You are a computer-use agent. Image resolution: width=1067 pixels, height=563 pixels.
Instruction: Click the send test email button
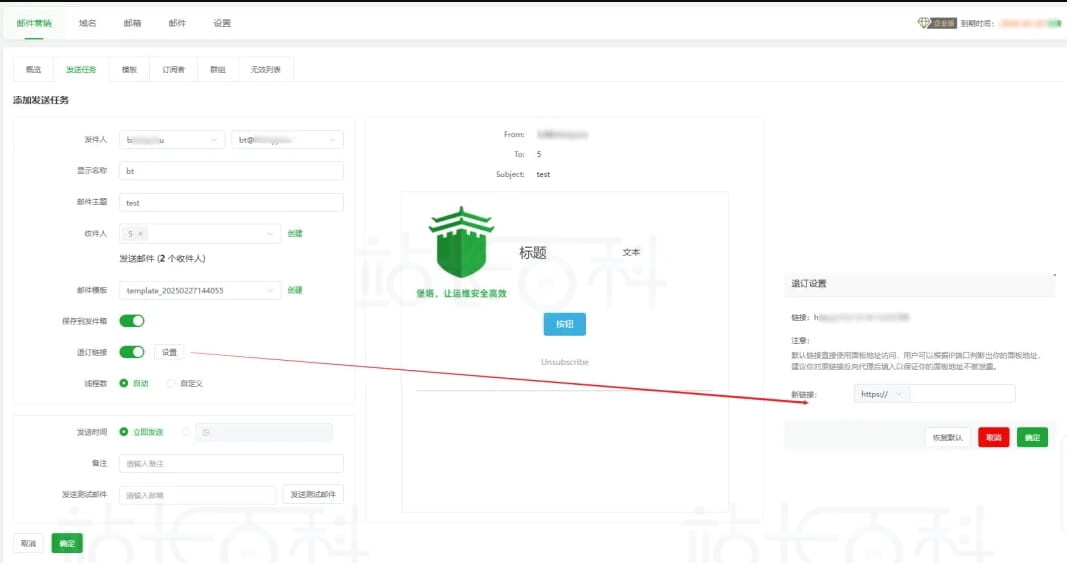pyautogui.click(x=313, y=495)
